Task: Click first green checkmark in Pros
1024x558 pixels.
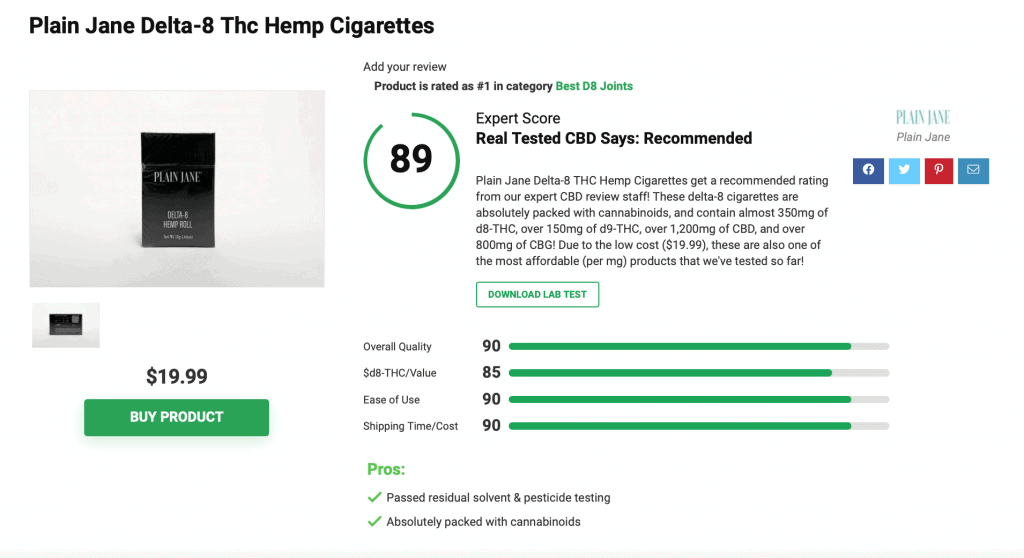Action: [374, 497]
